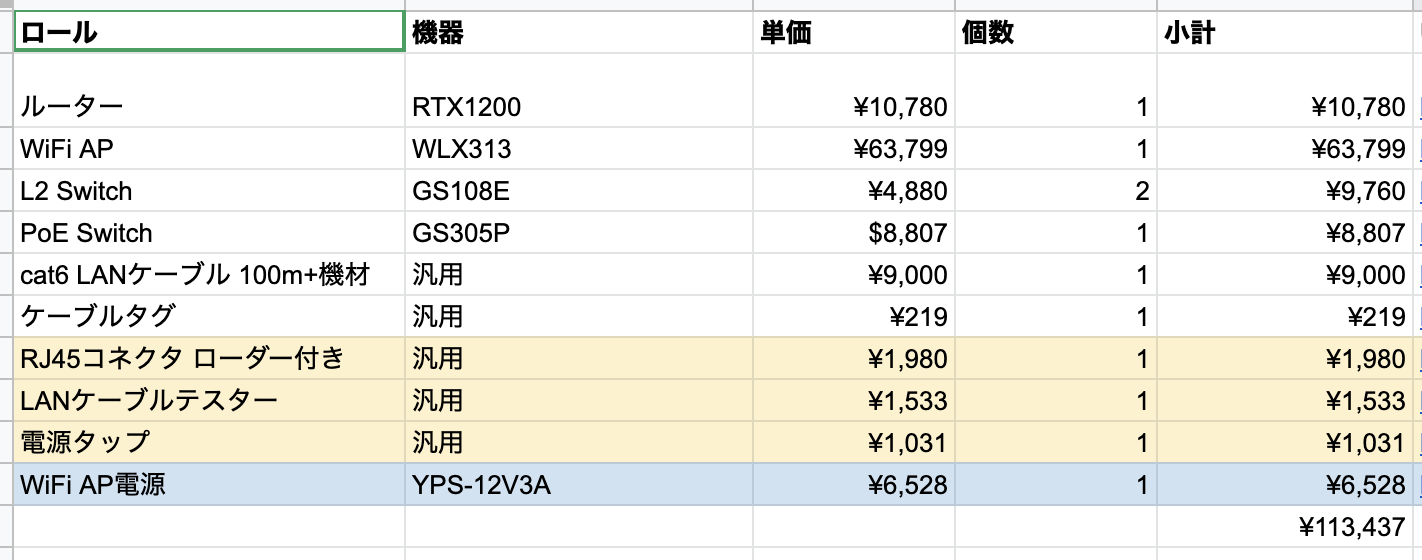1422x560 pixels.
Task: Click ¥63,799 unit price for WLX313
Action: [x=855, y=149]
